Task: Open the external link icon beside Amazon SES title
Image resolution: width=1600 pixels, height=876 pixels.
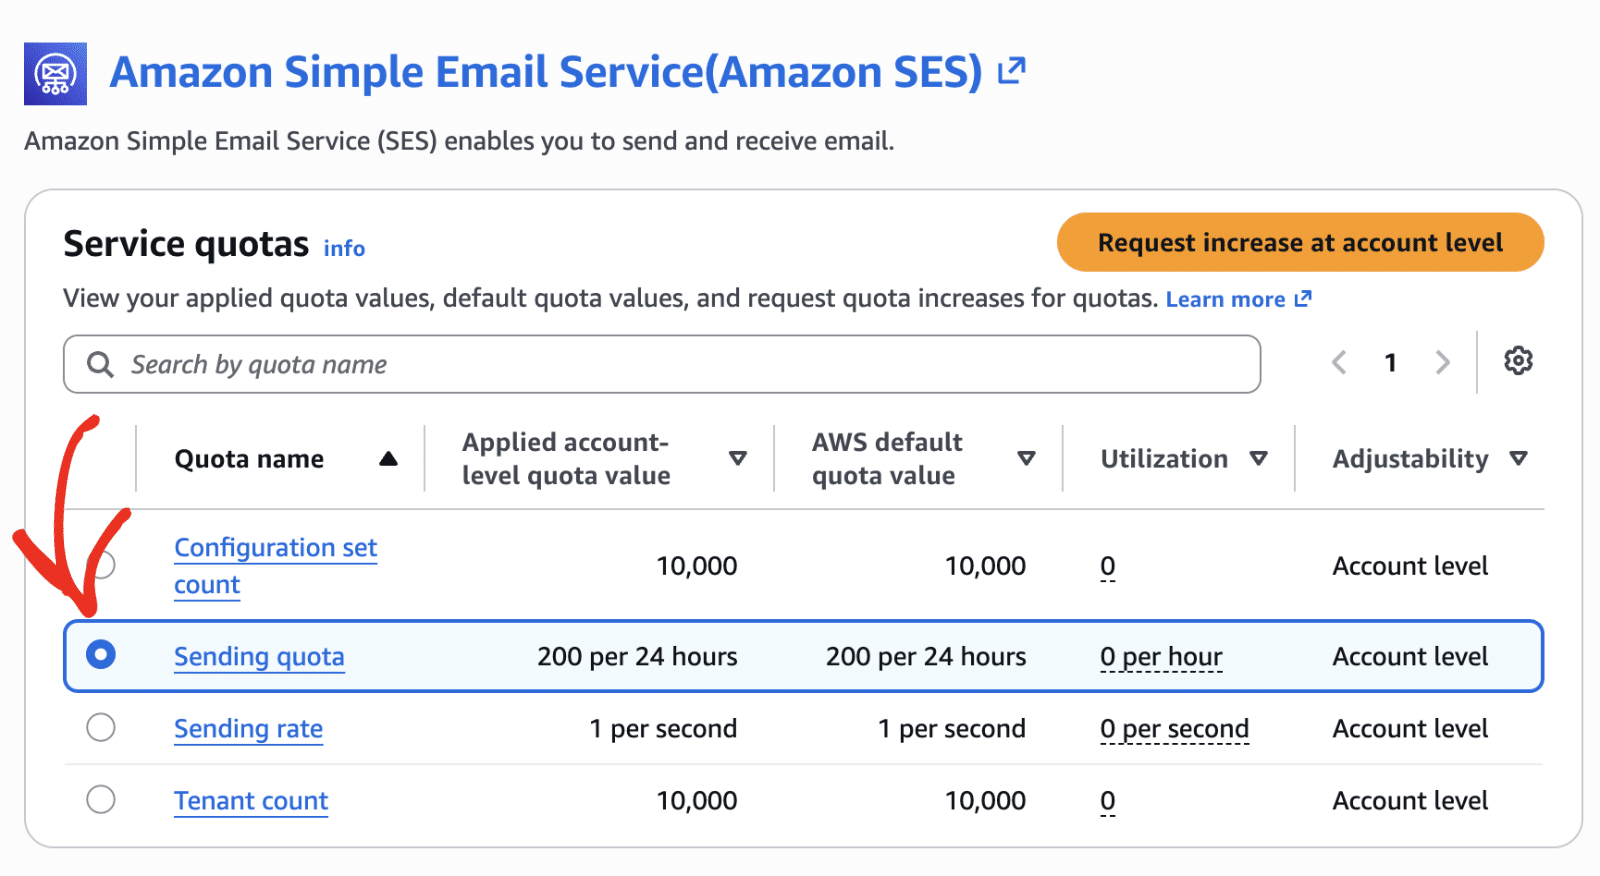Action: 1012,71
